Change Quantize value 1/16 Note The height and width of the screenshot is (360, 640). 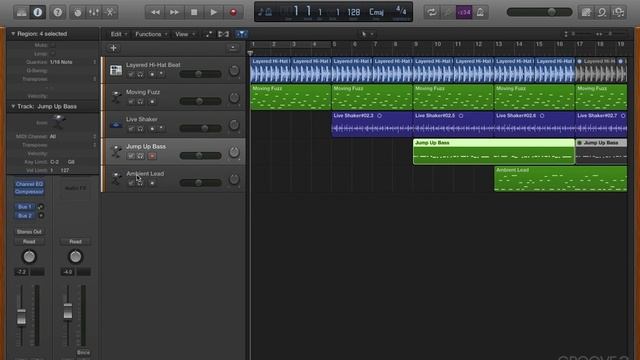[61, 62]
